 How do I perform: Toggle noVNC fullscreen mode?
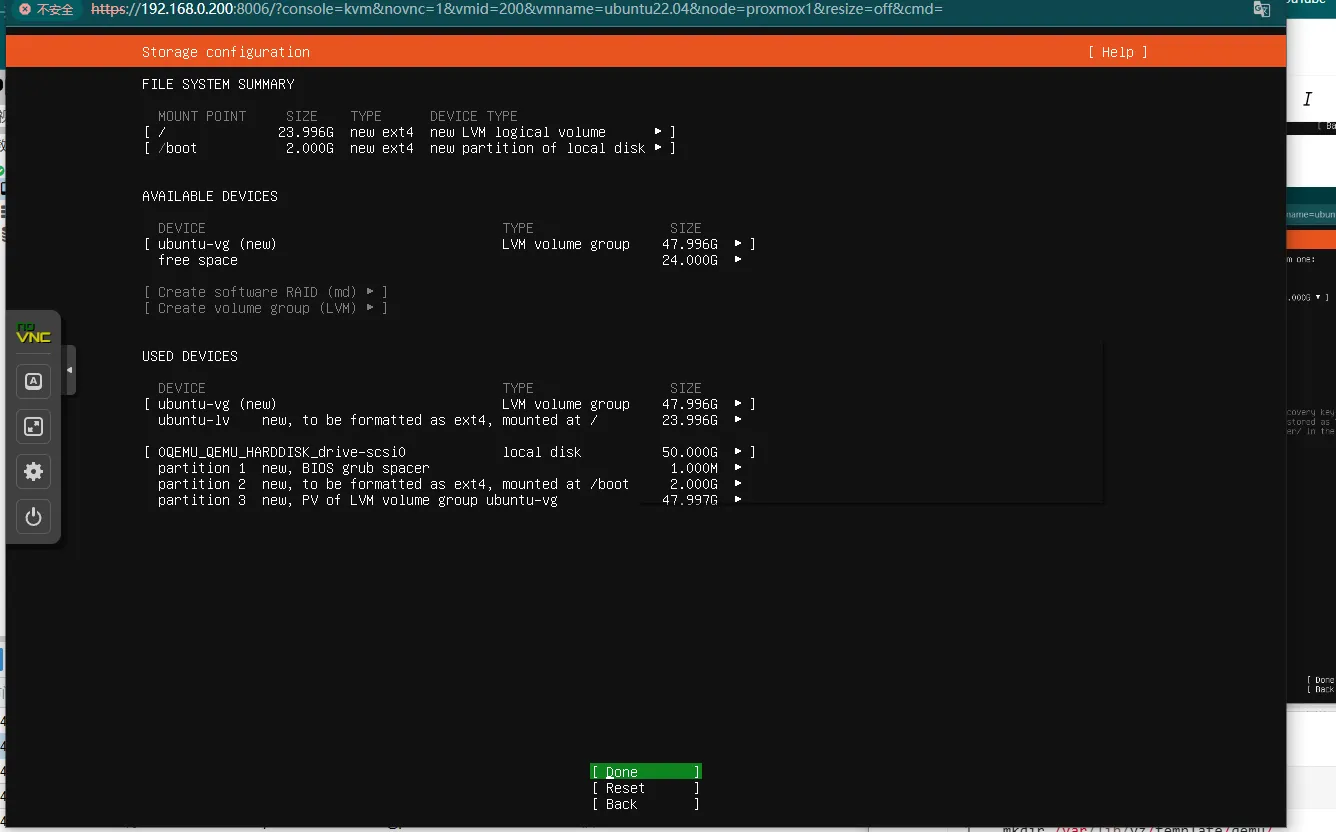[x=33, y=427]
